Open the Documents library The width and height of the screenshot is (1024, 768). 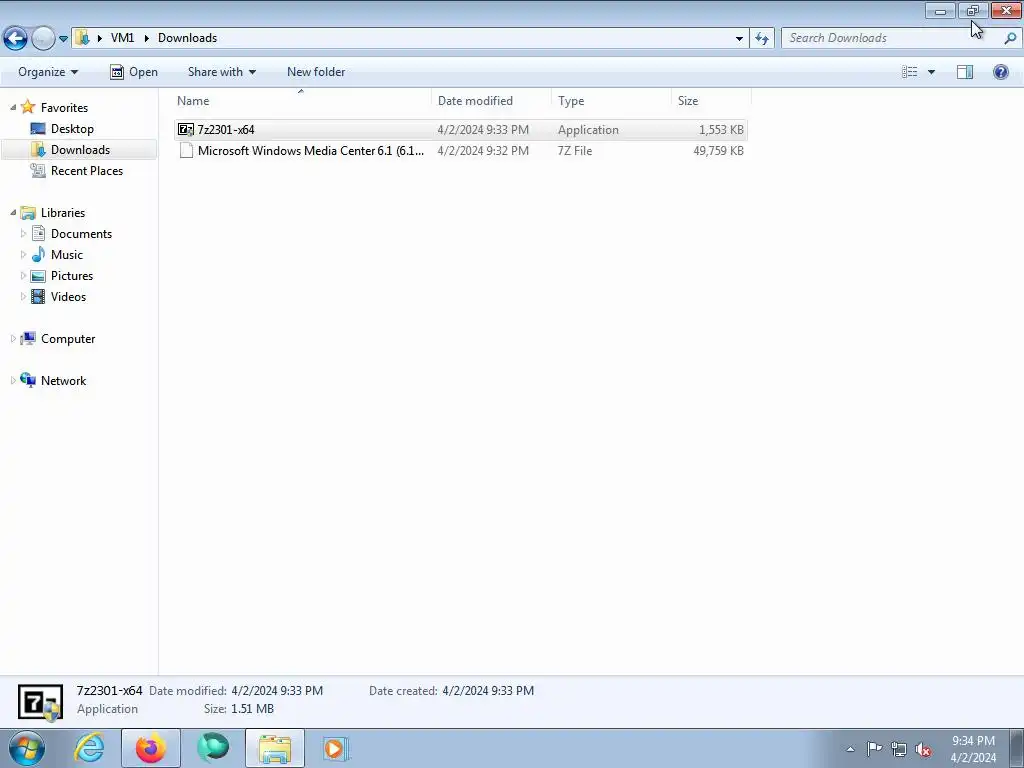(81, 233)
